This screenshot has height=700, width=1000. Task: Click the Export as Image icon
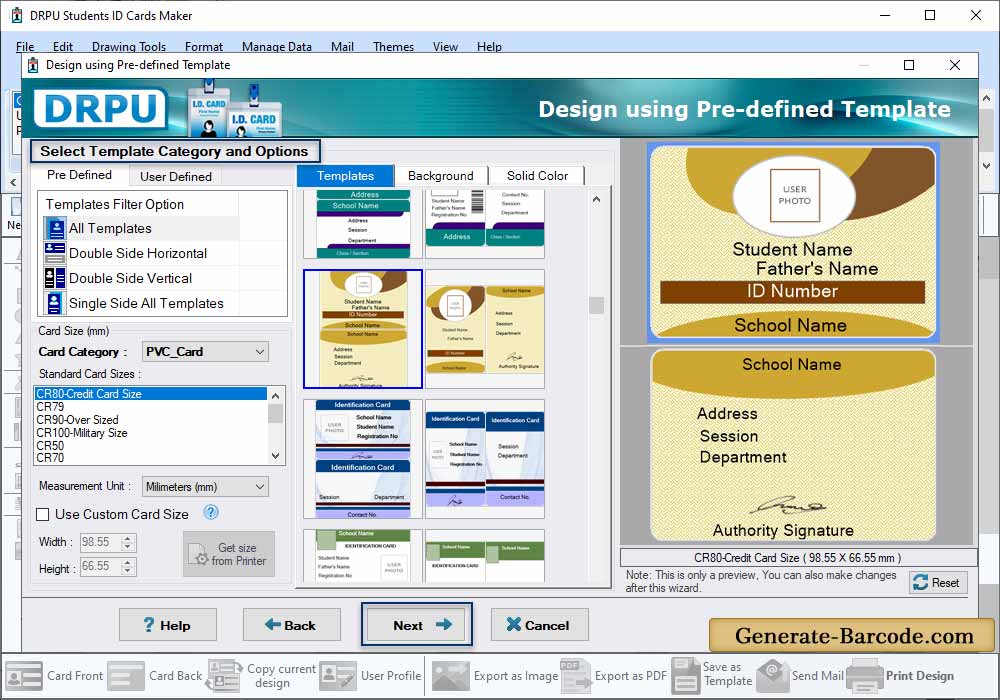click(451, 676)
